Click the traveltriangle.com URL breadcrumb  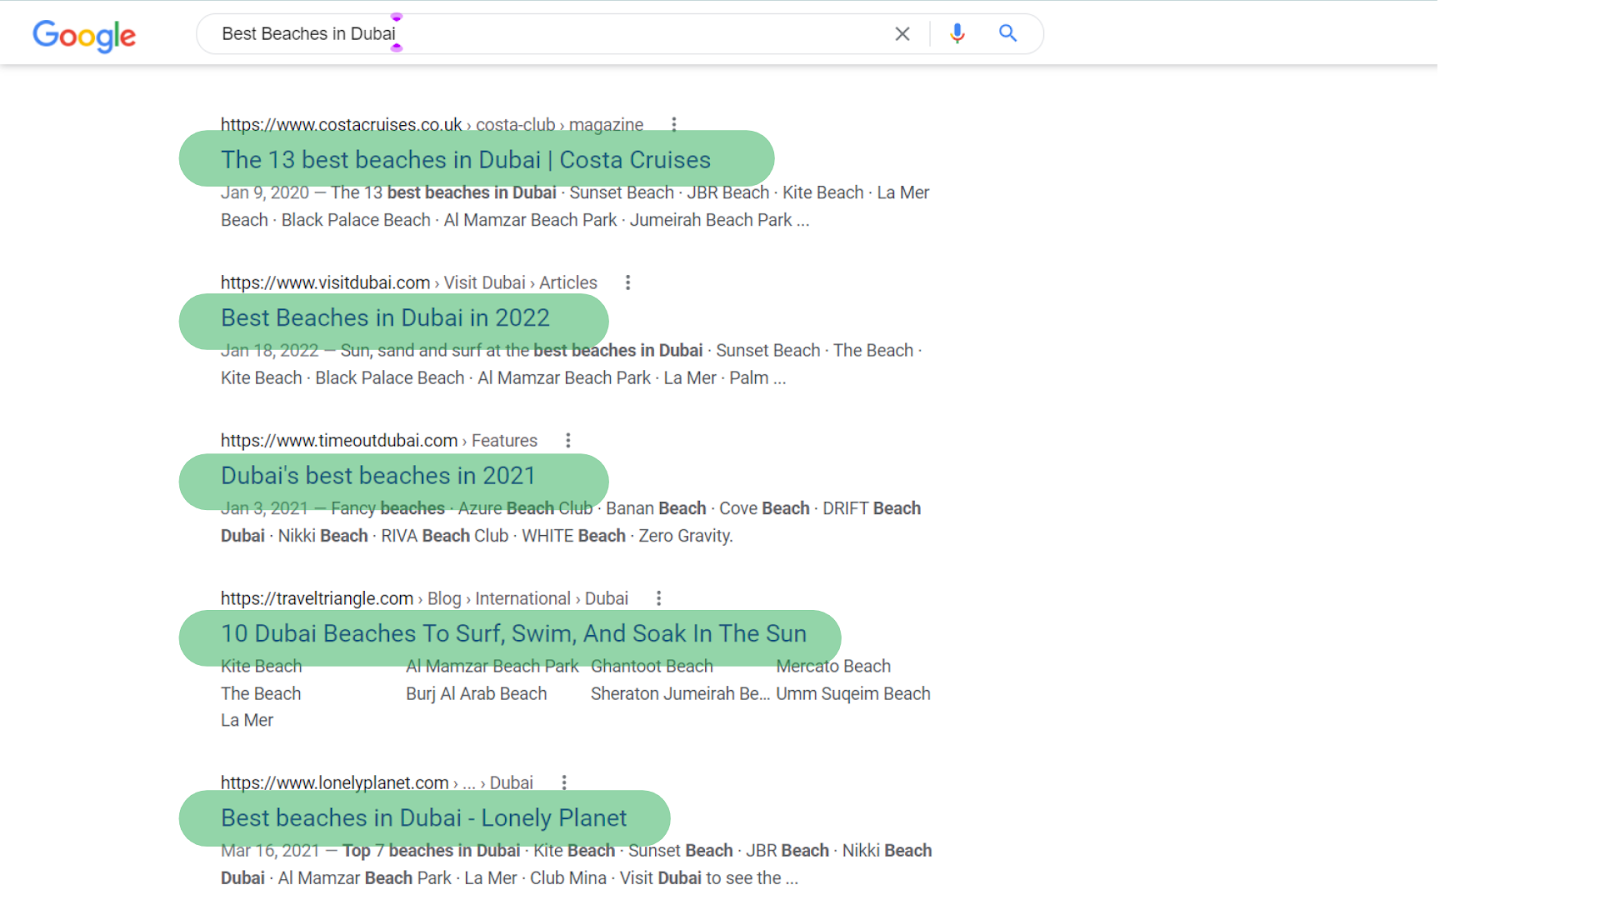424,599
